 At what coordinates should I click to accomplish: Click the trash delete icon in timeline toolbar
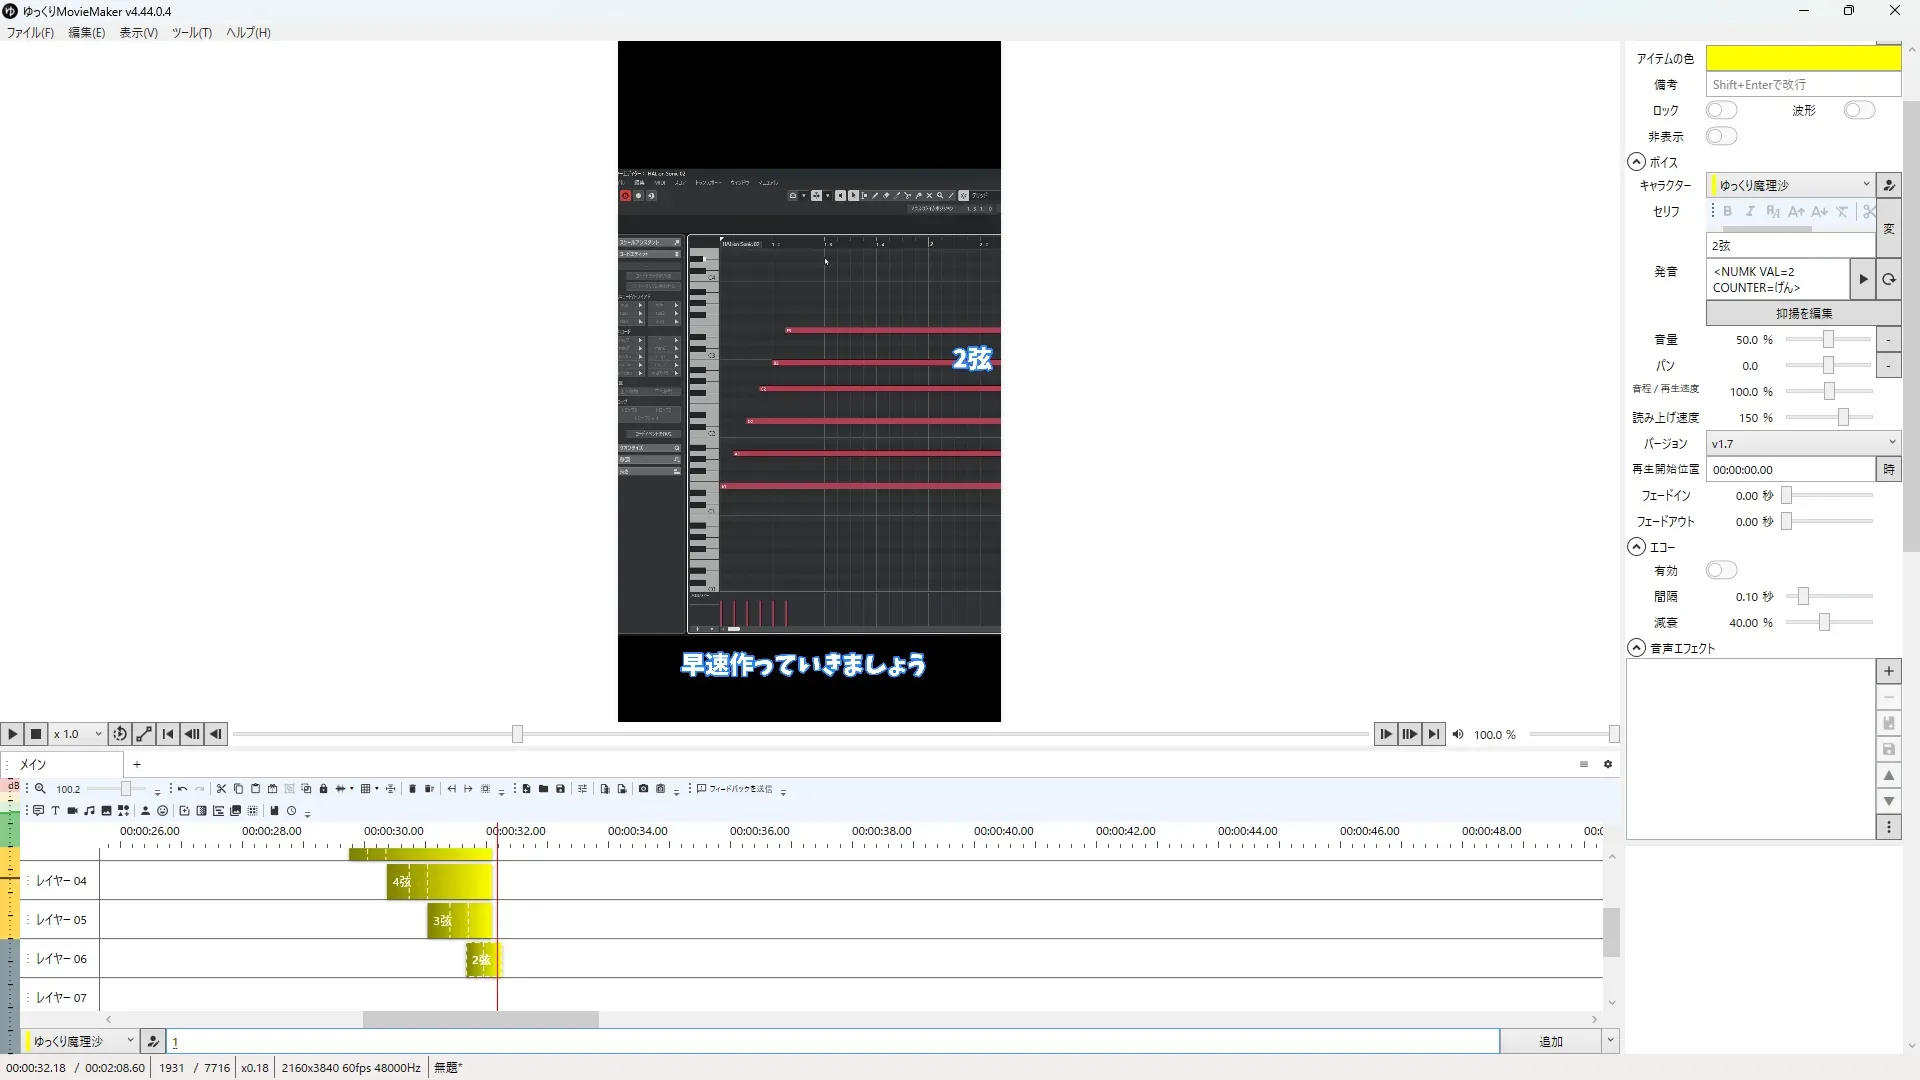click(x=412, y=789)
